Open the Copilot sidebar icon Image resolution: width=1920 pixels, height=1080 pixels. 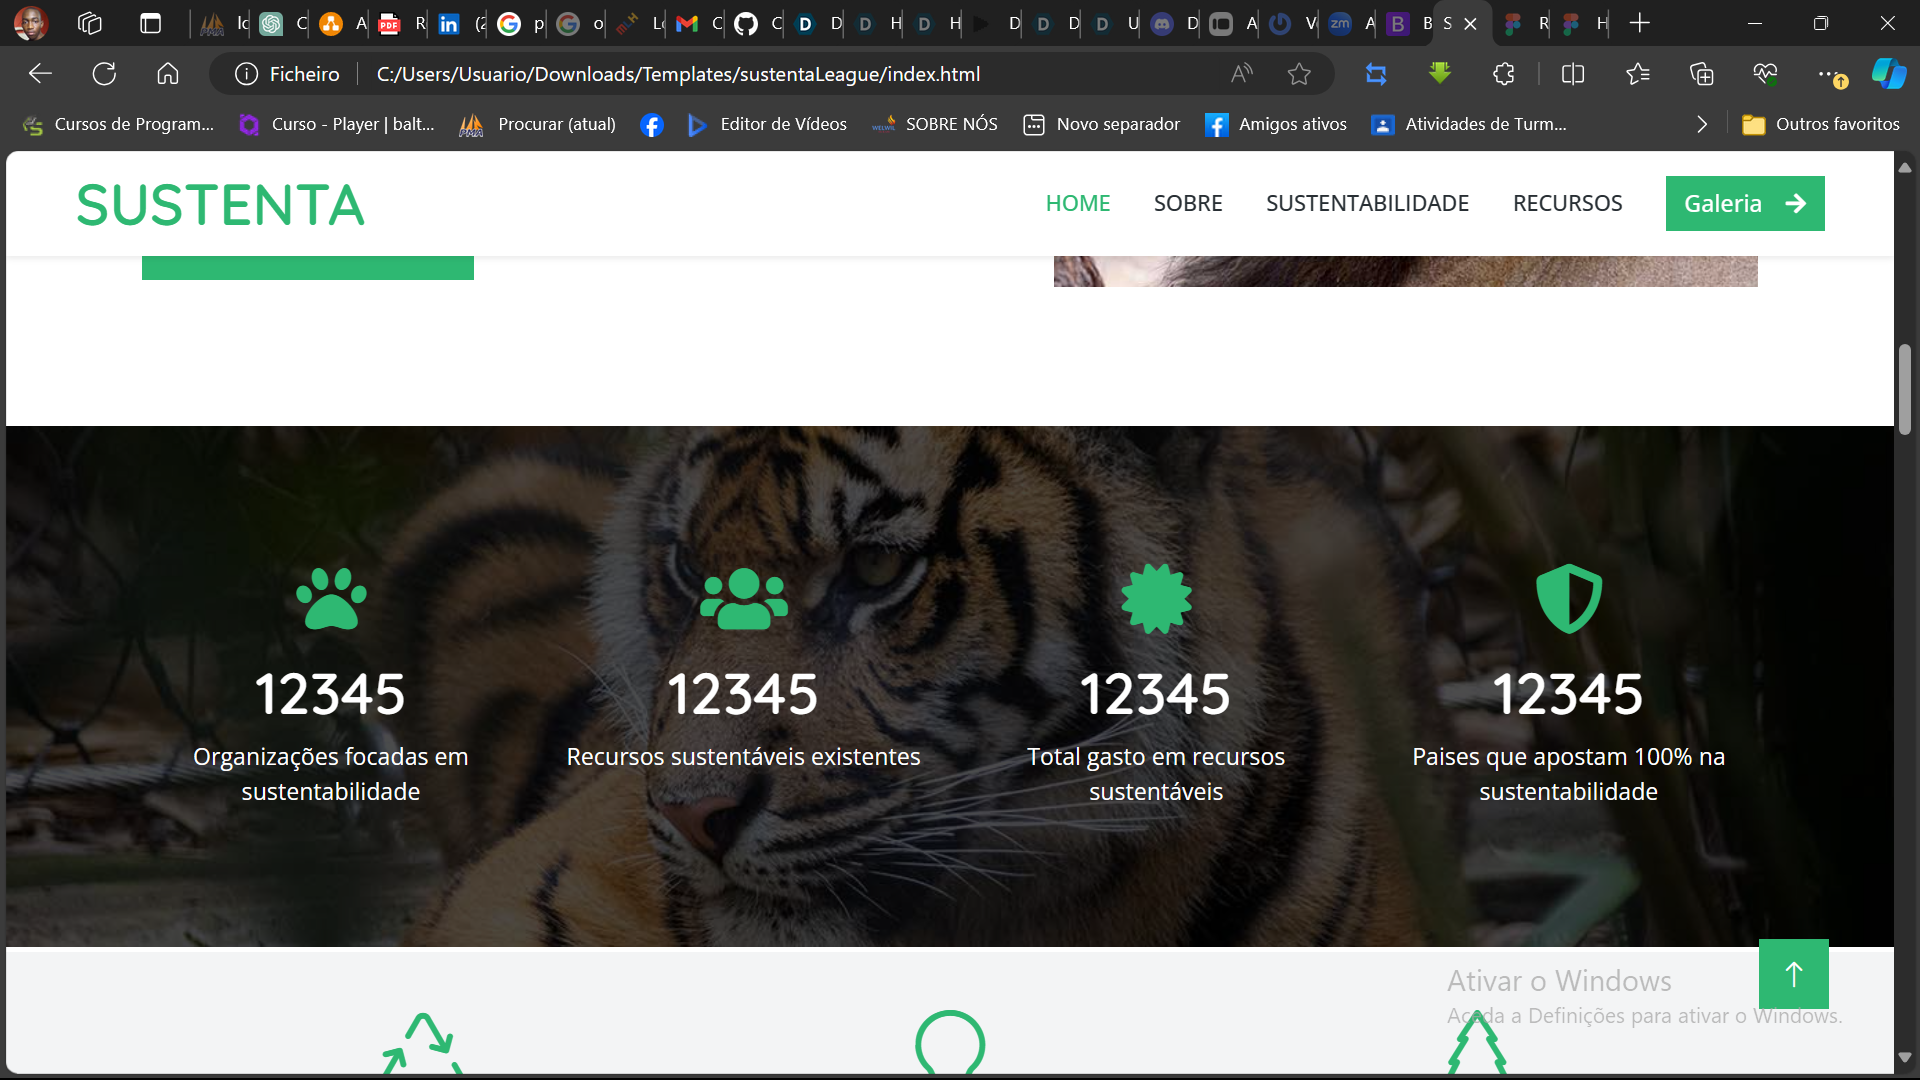point(1888,74)
